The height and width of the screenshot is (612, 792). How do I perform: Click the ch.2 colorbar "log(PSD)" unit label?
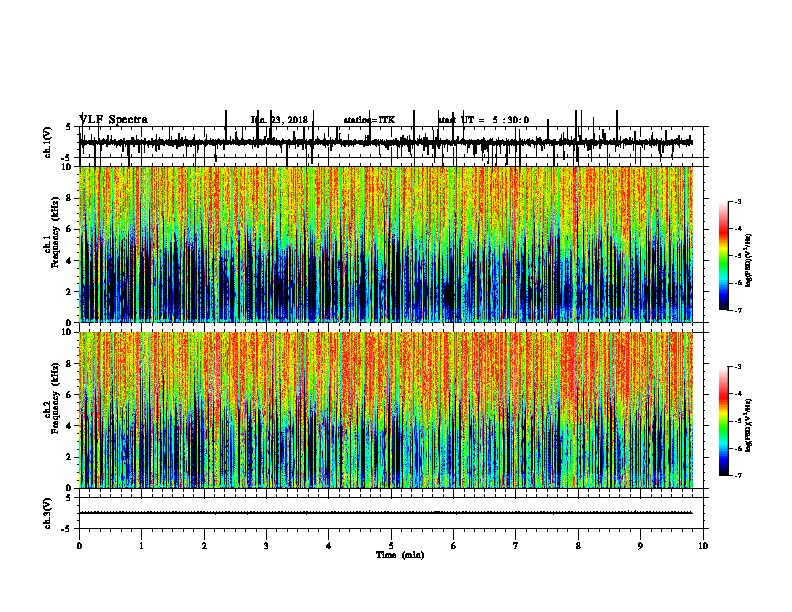coord(748,426)
